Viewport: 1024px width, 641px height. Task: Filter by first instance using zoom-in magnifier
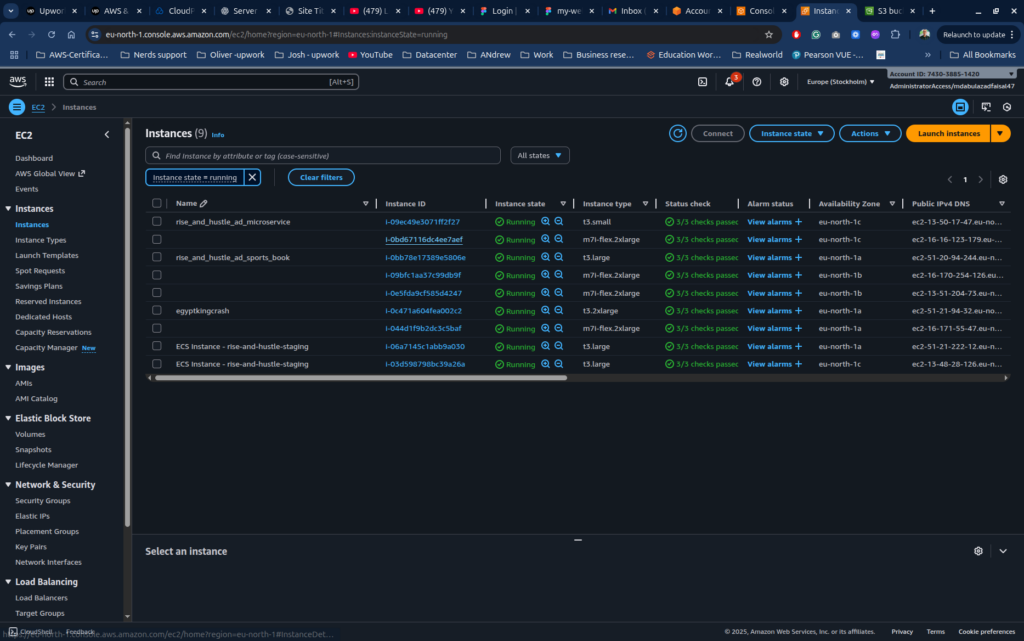click(546, 221)
